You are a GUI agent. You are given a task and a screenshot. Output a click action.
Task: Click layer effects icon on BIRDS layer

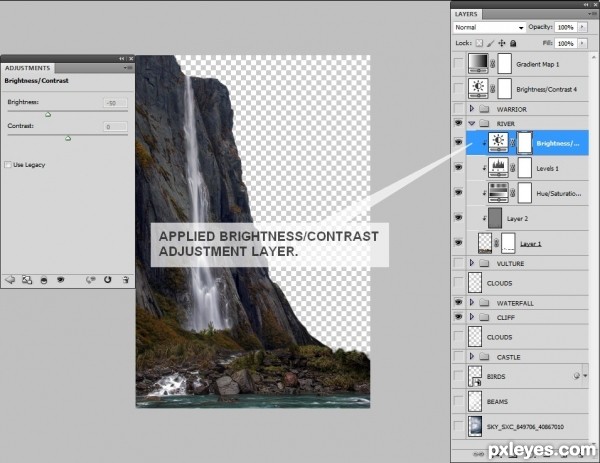[x=577, y=376]
